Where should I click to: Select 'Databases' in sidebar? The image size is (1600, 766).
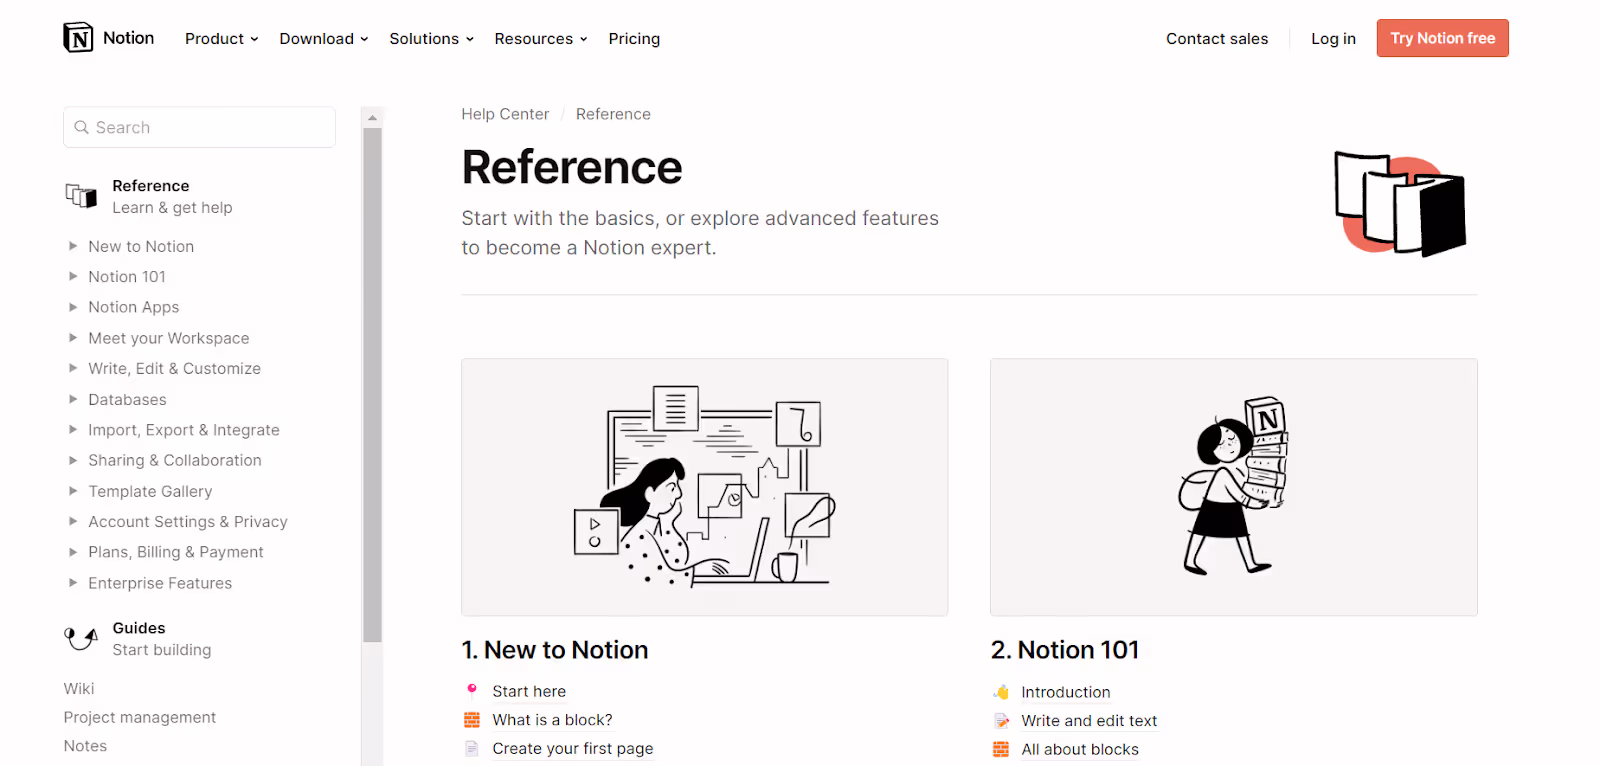click(127, 399)
